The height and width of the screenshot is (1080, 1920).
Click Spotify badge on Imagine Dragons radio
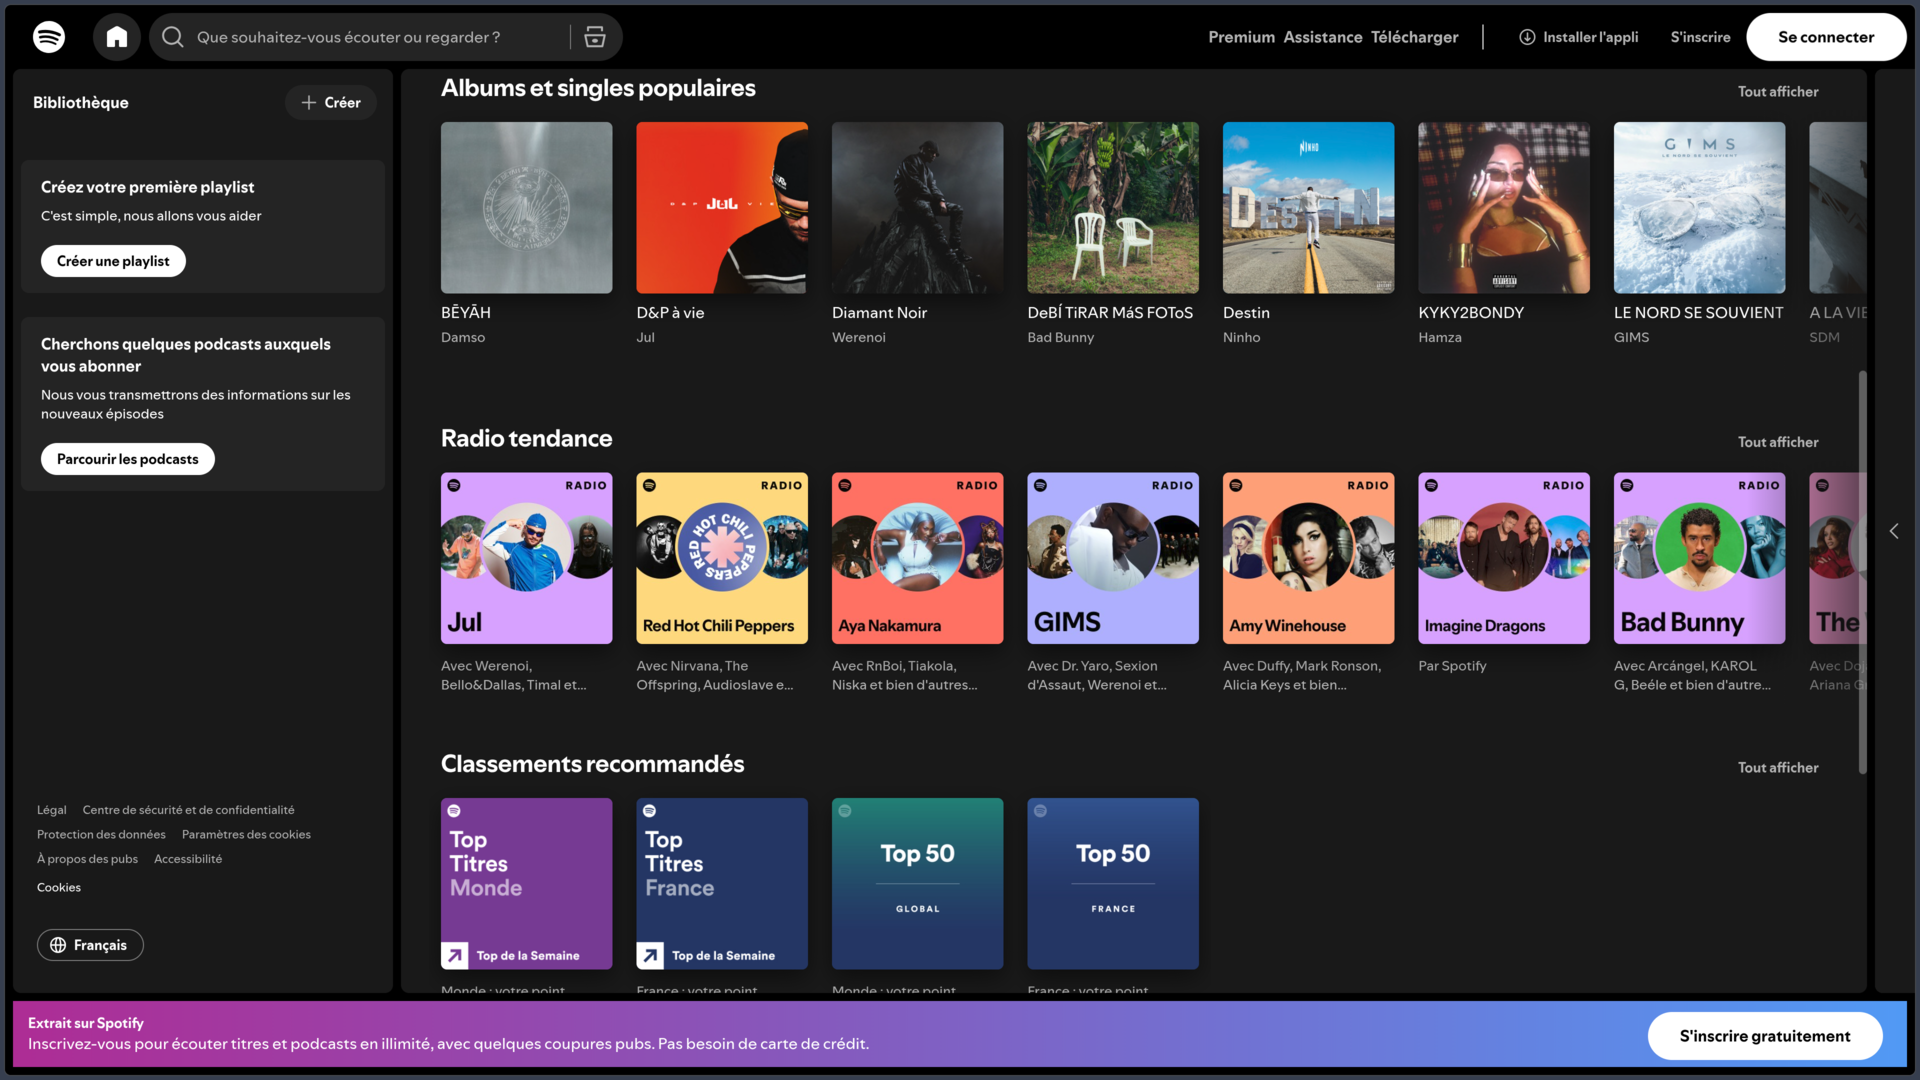coord(1431,485)
